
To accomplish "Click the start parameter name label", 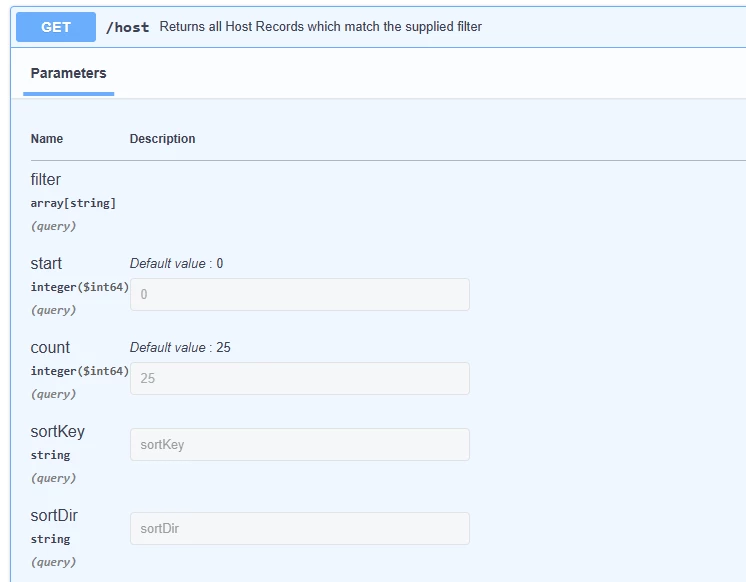I will pyautogui.click(x=46, y=263).
